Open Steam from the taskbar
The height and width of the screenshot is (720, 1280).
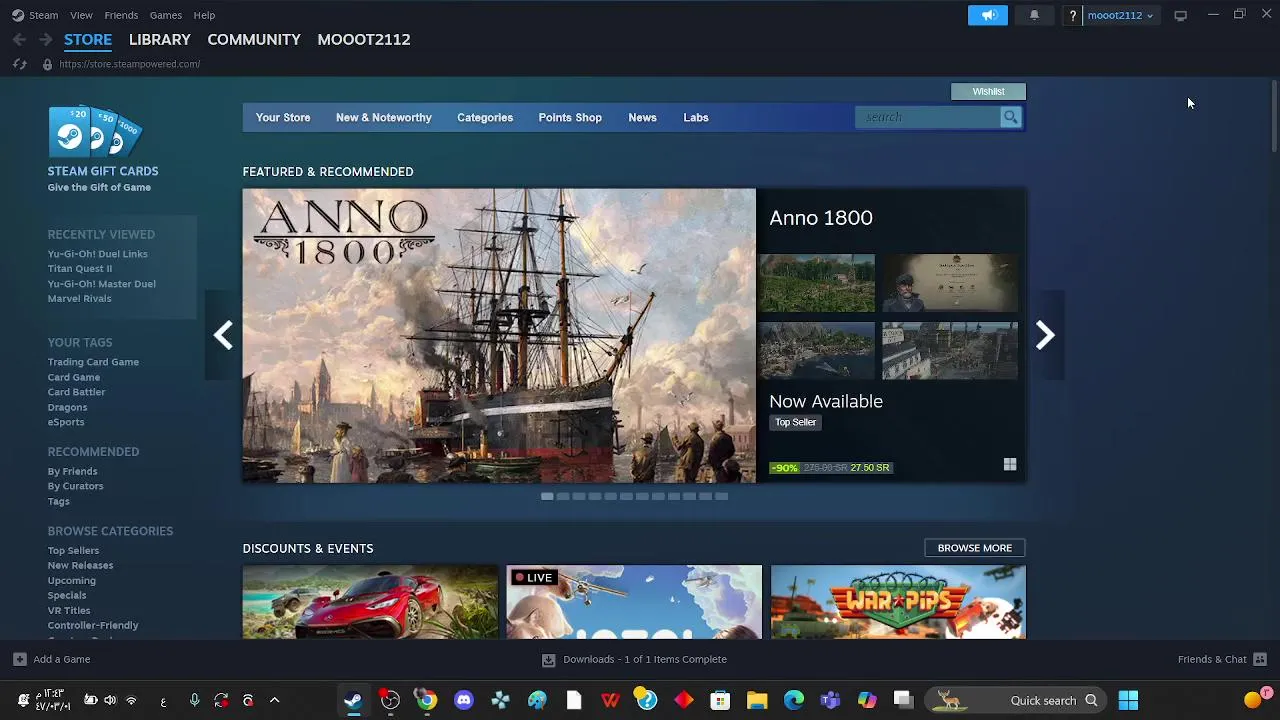click(353, 700)
